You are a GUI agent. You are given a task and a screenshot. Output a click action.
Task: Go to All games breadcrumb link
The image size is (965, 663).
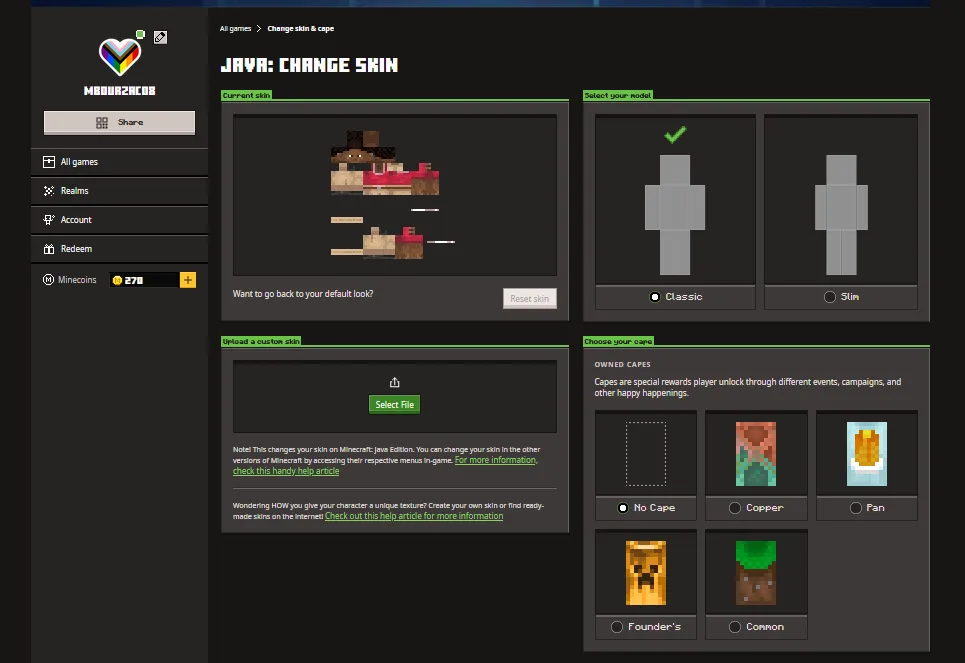[236, 28]
